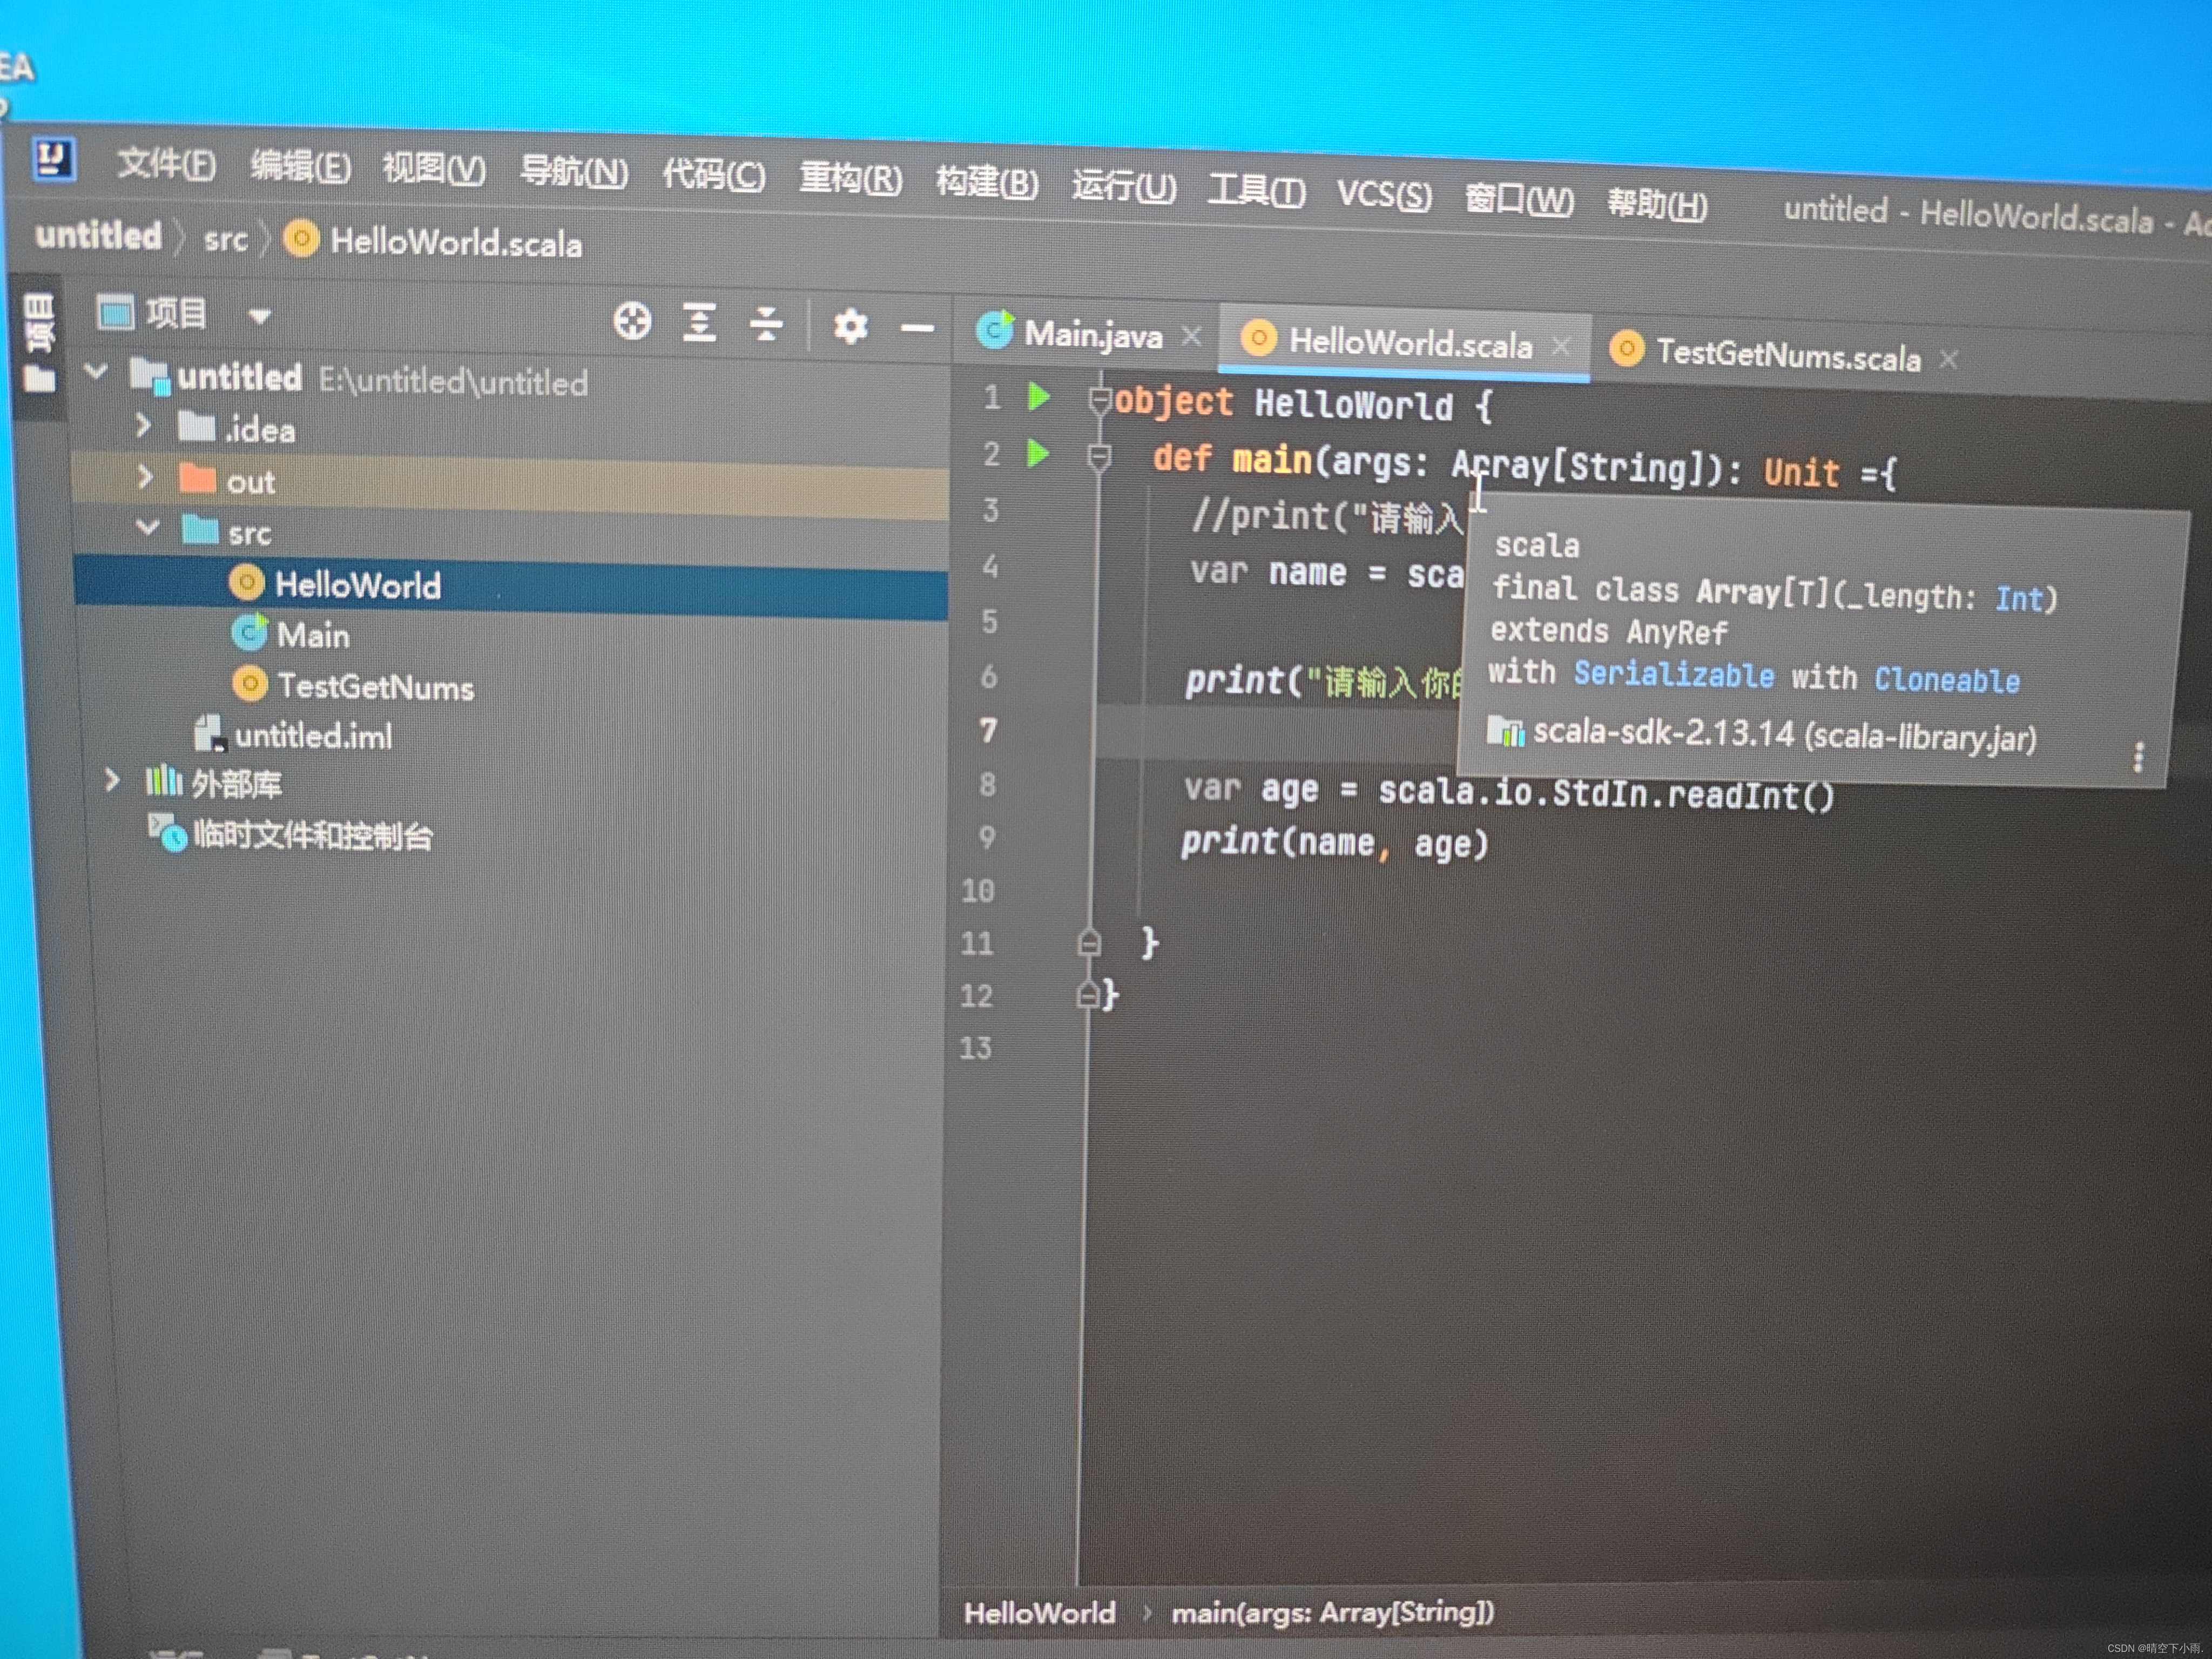Click the untitled breadcrumb in navigation bar
2212x1659 pixels.
point(98,236)
